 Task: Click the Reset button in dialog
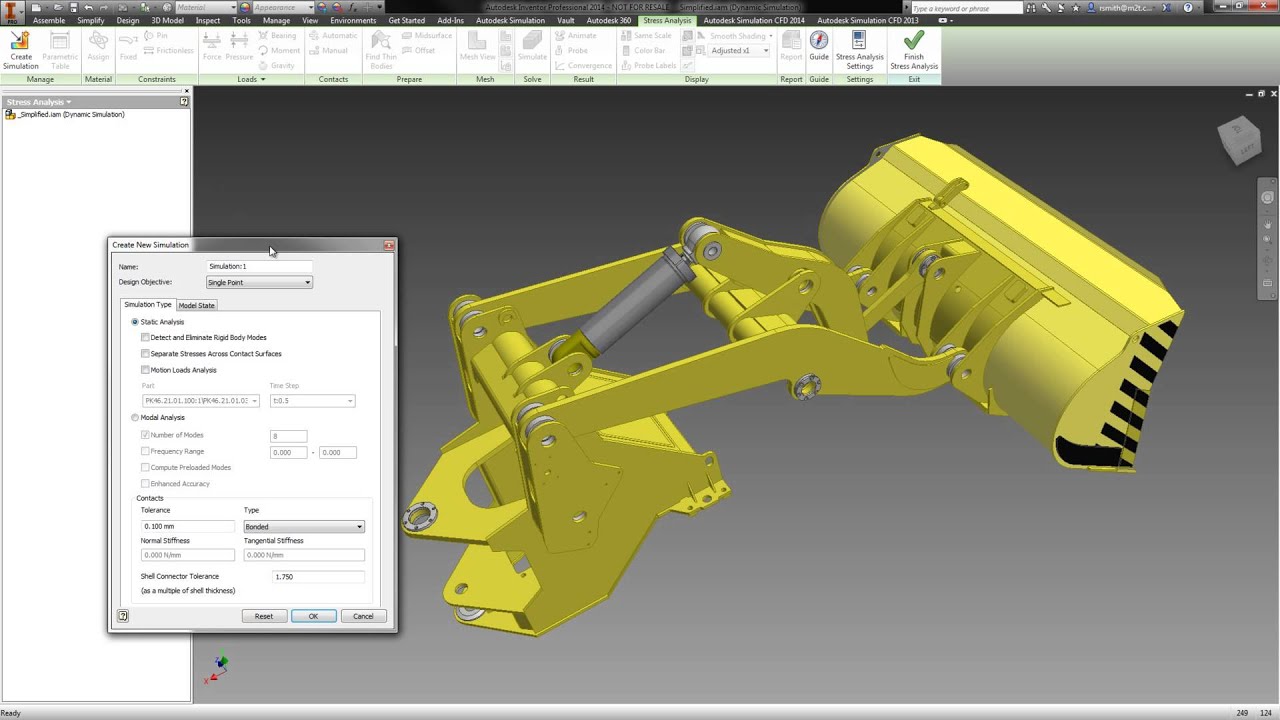coord(263,616)
